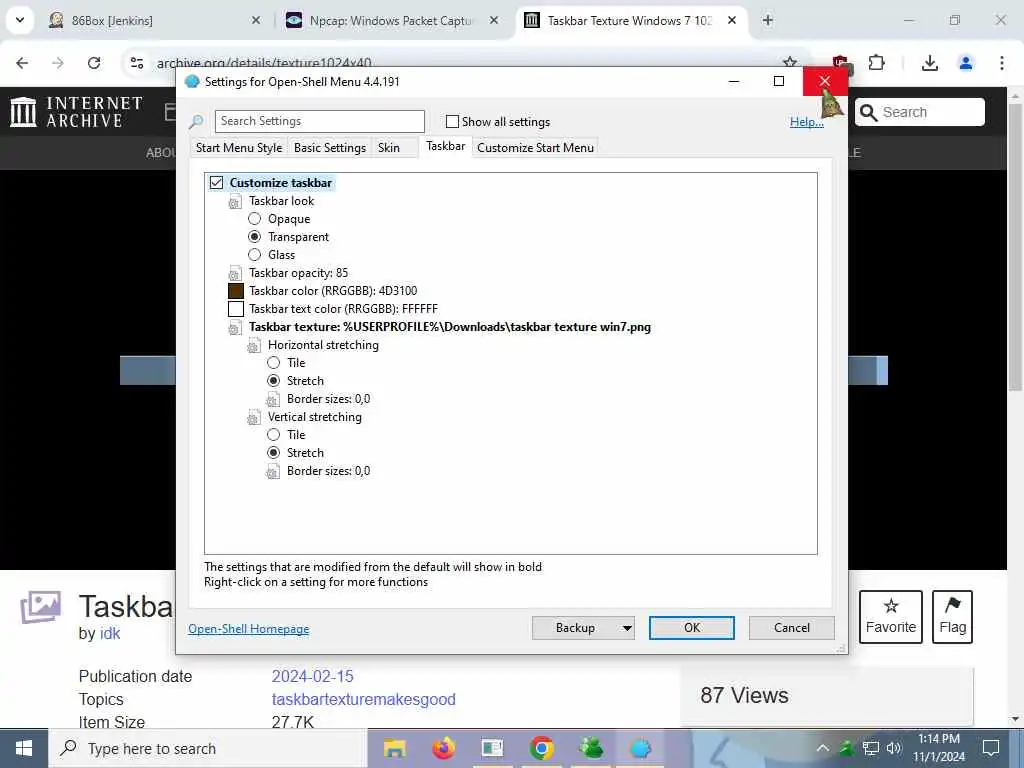This screenshot has width=1024, height=768.
Task: Open network status tray icon
Action: [x=871, y=748]
